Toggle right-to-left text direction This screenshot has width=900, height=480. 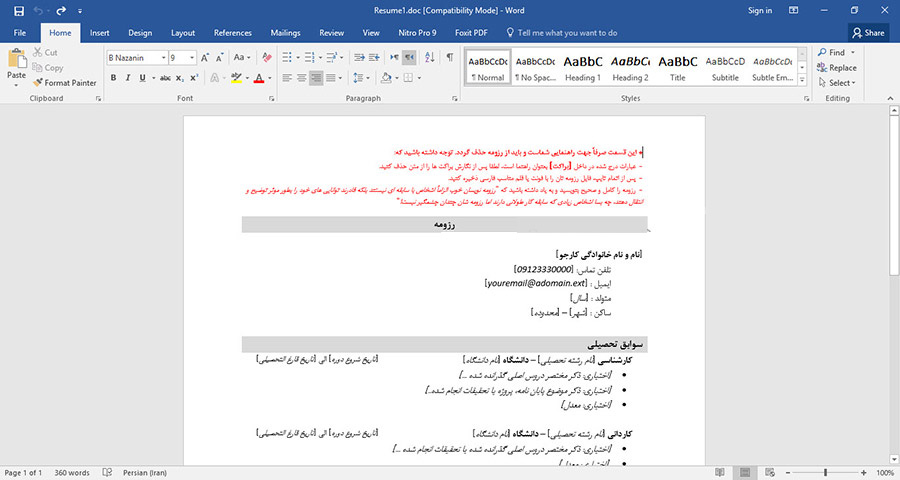coord(409,57)
